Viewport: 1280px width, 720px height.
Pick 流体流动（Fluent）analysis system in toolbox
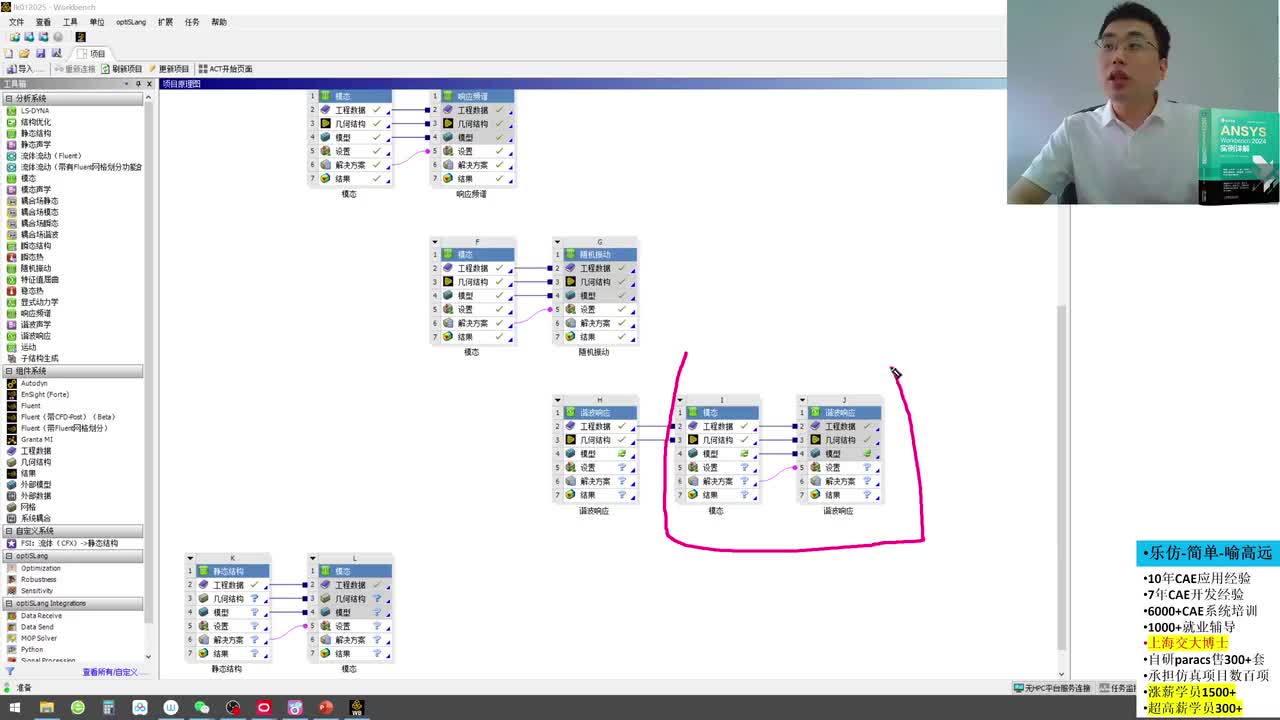(51, 156)
